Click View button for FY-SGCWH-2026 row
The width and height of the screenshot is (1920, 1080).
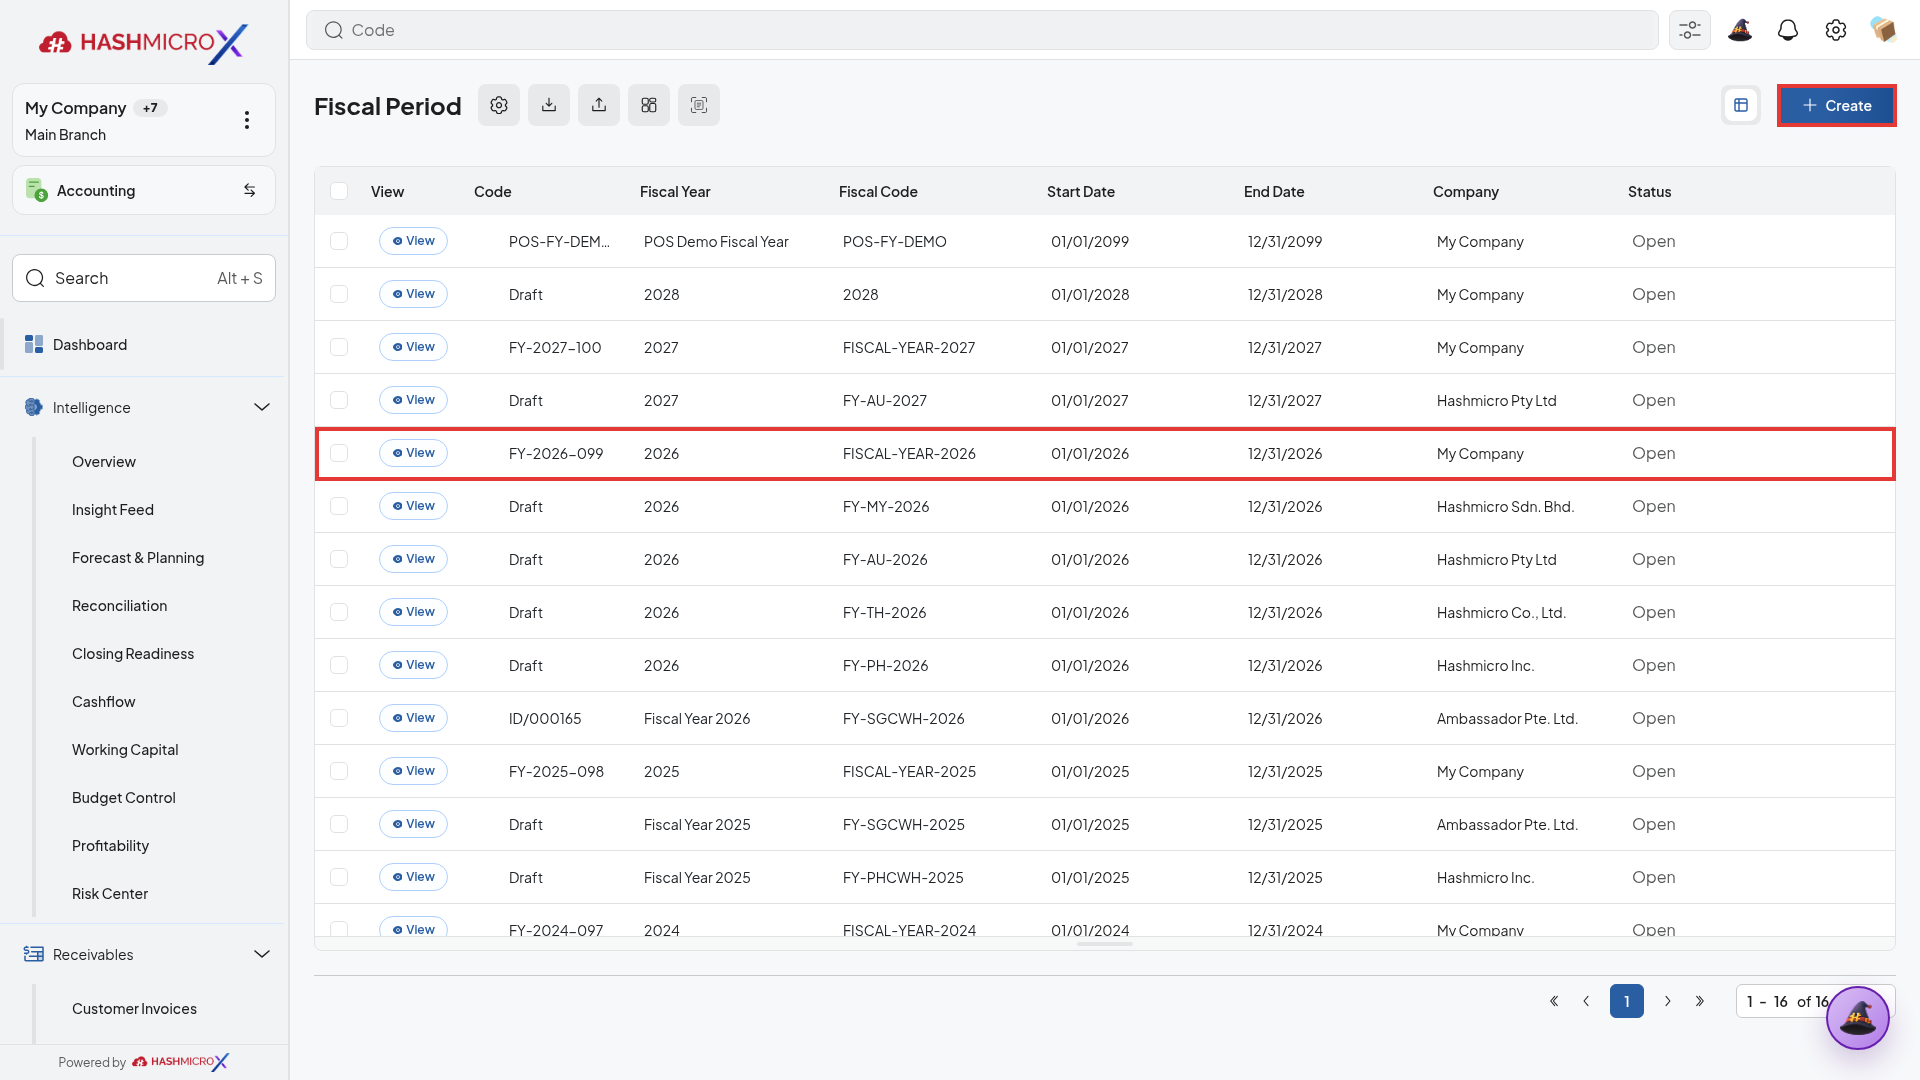click(x=413, y=718)
